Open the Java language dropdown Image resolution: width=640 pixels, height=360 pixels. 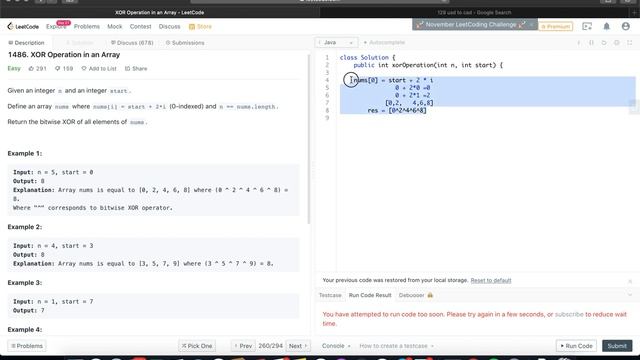click(336, 42)
